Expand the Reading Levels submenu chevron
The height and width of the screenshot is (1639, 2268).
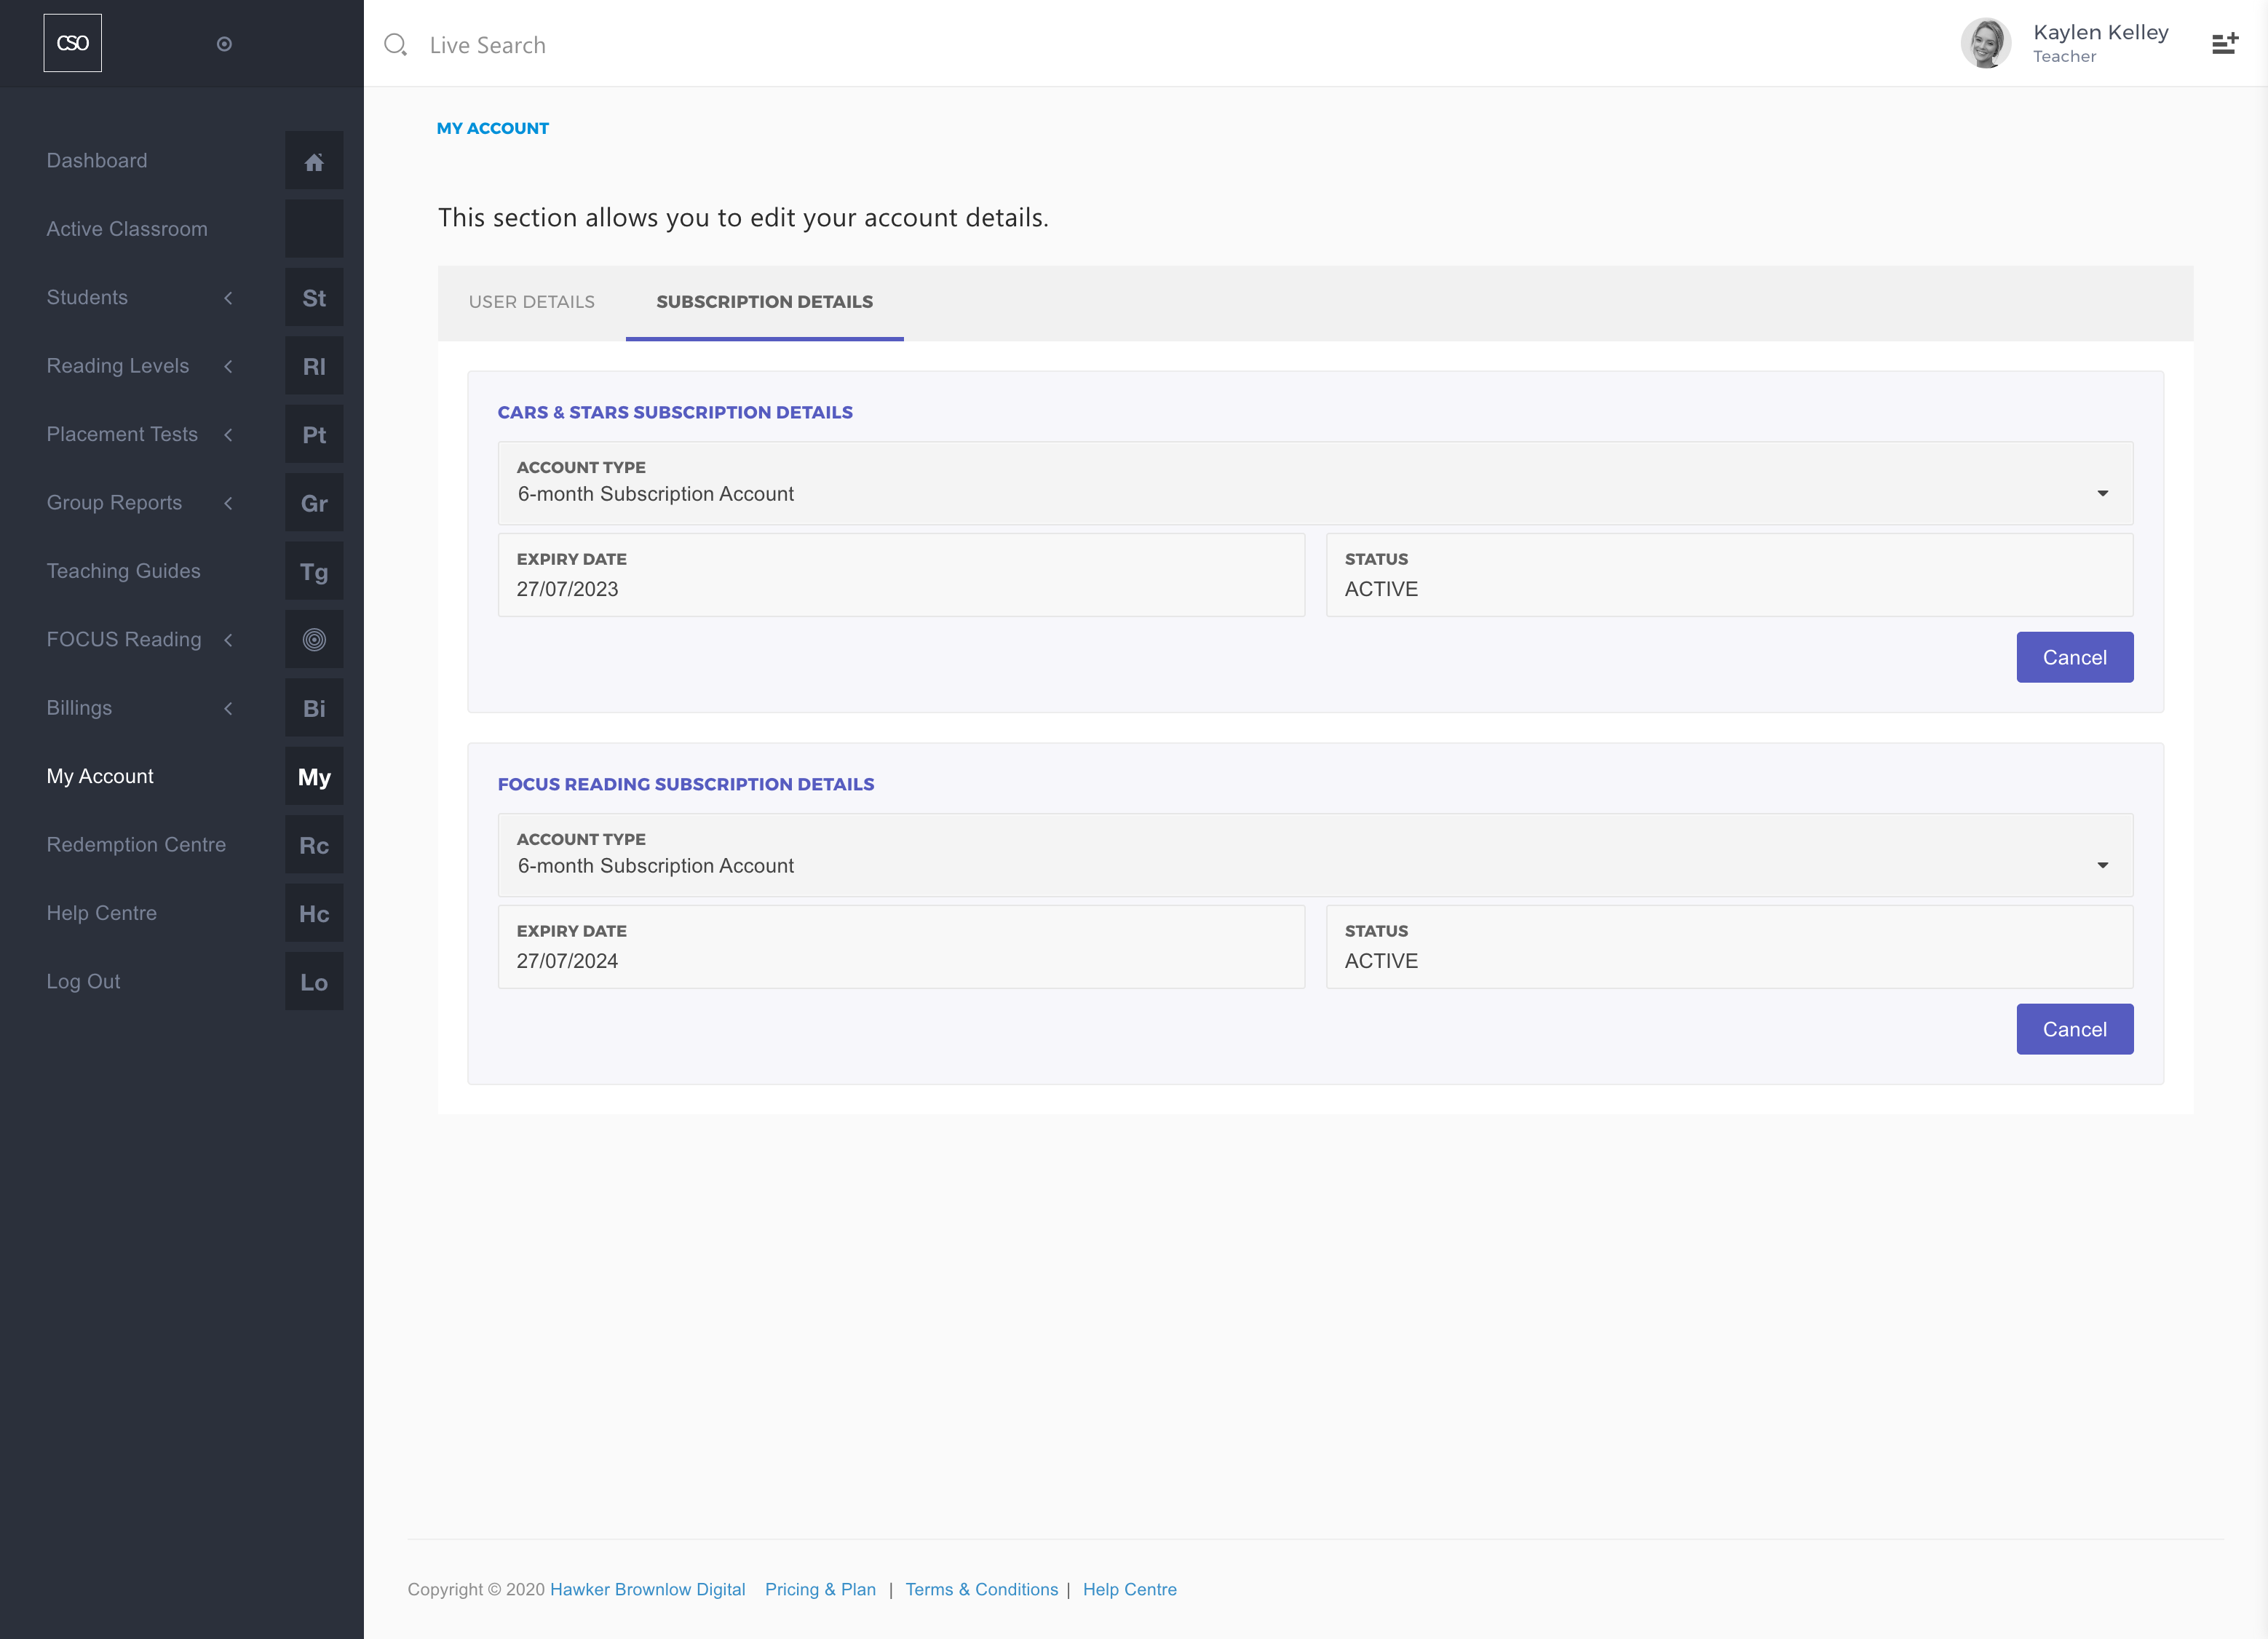228,366
